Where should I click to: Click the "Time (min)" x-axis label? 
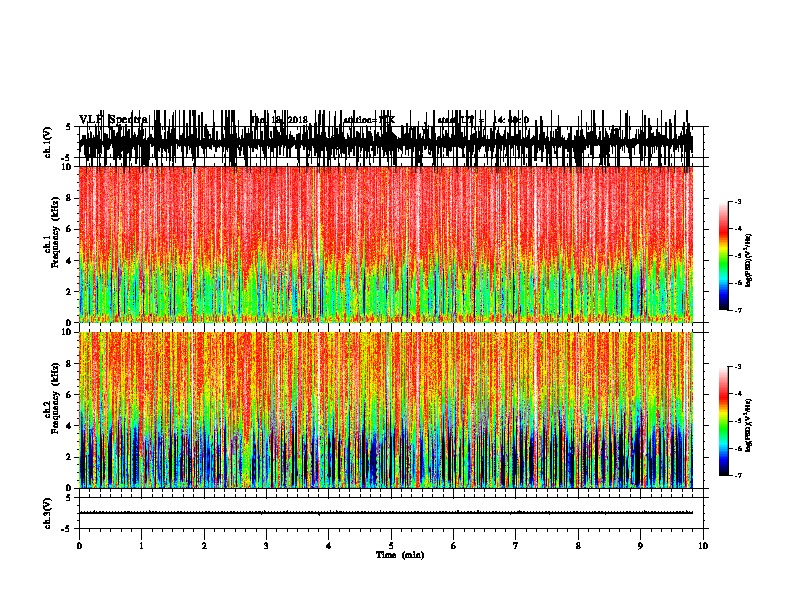click(x=400, y=555)
